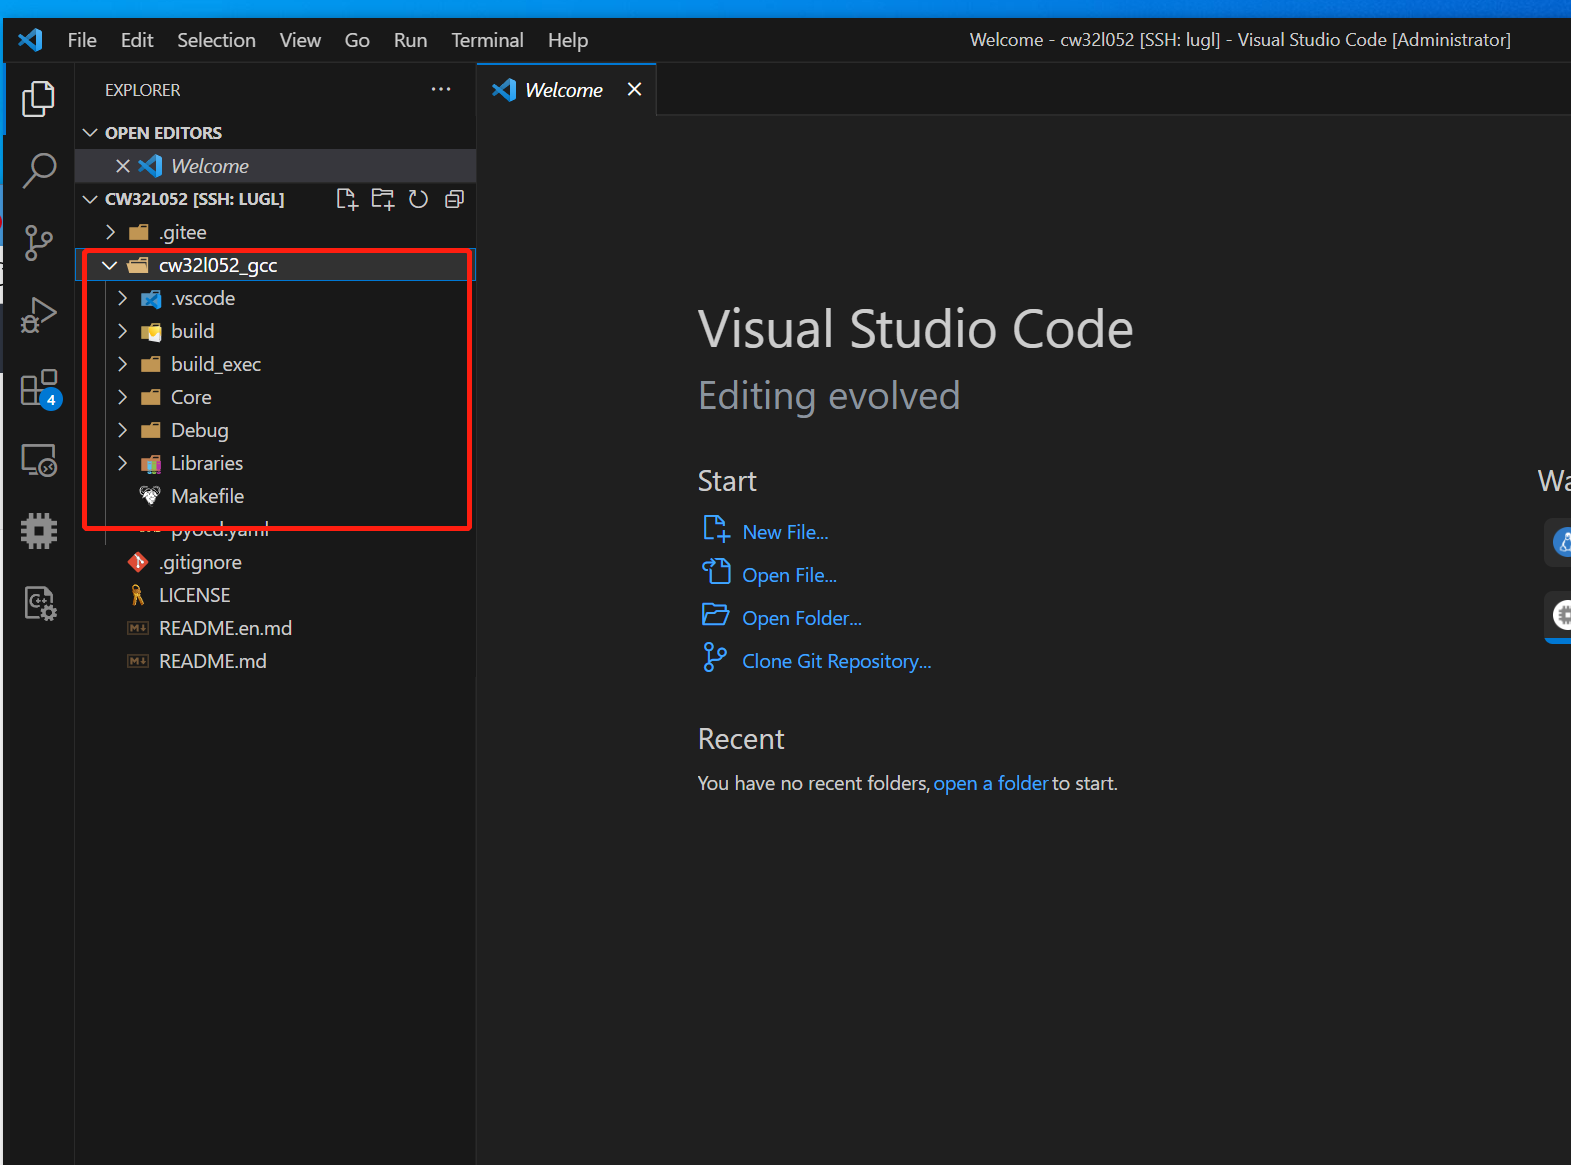Click the New Folder icon in explorer header

(x=382, y=199)
